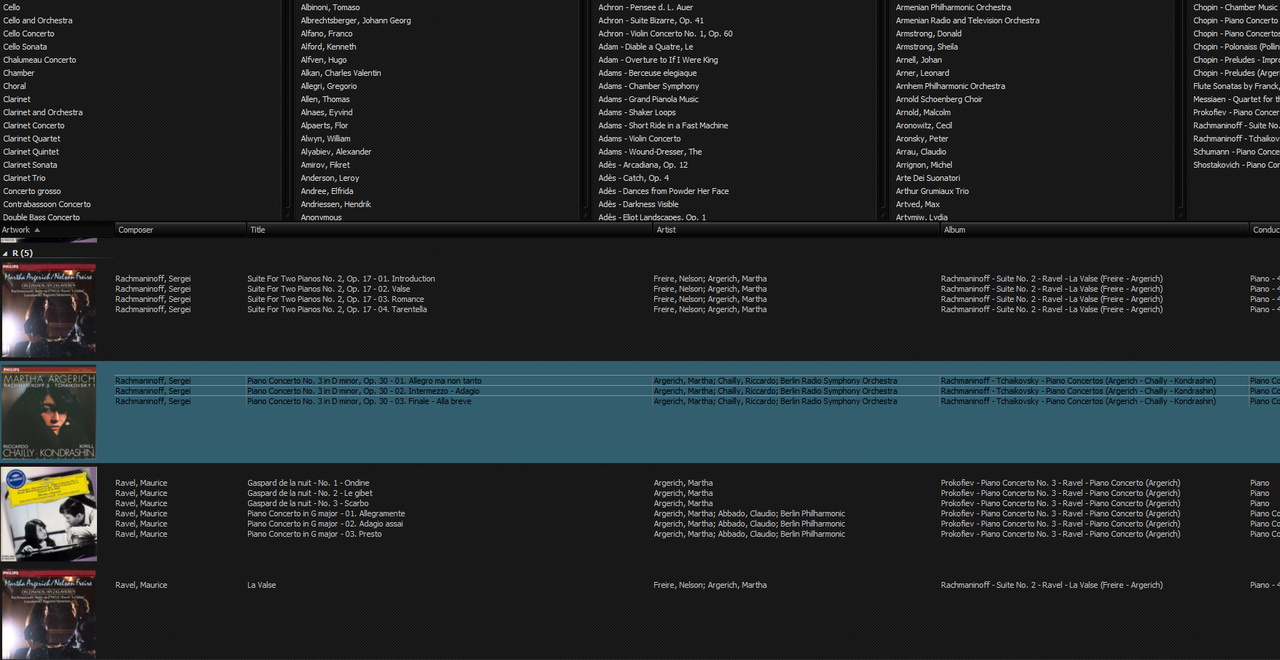This screenshot has height=660, width=1280.
Task: Select Adams - Shaker Loops
Action: tap(637, 112)
